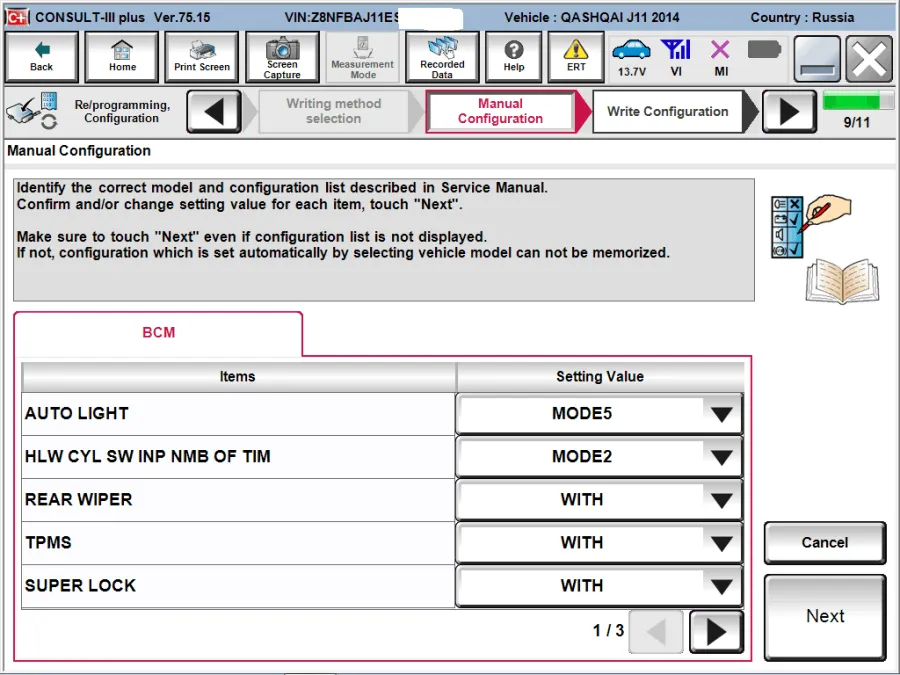Select the Write Configuration step
900x675 pixels.
coord(668,111)
